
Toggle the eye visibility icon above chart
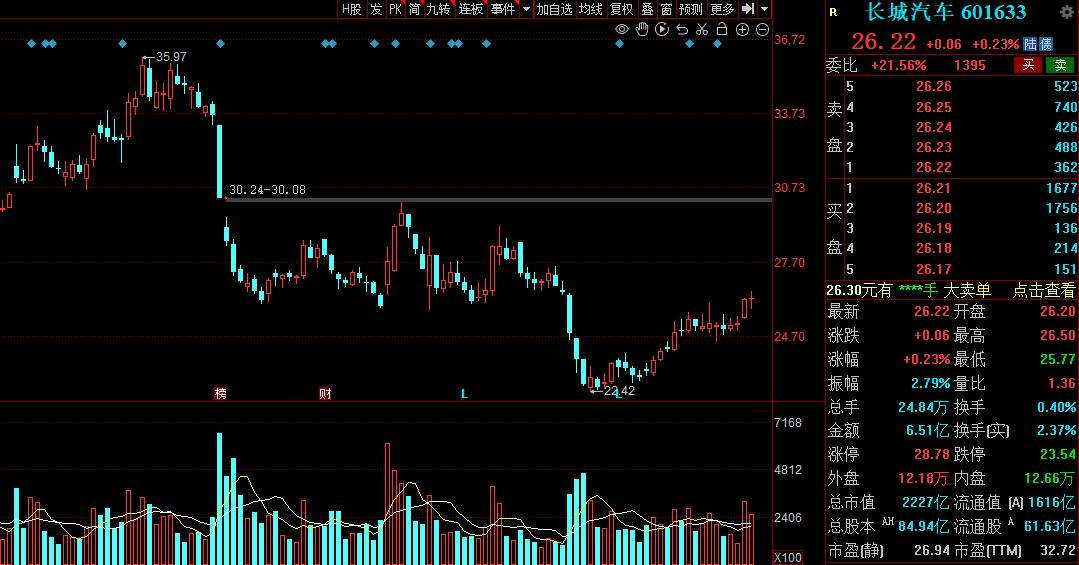[x=621, y=29]
